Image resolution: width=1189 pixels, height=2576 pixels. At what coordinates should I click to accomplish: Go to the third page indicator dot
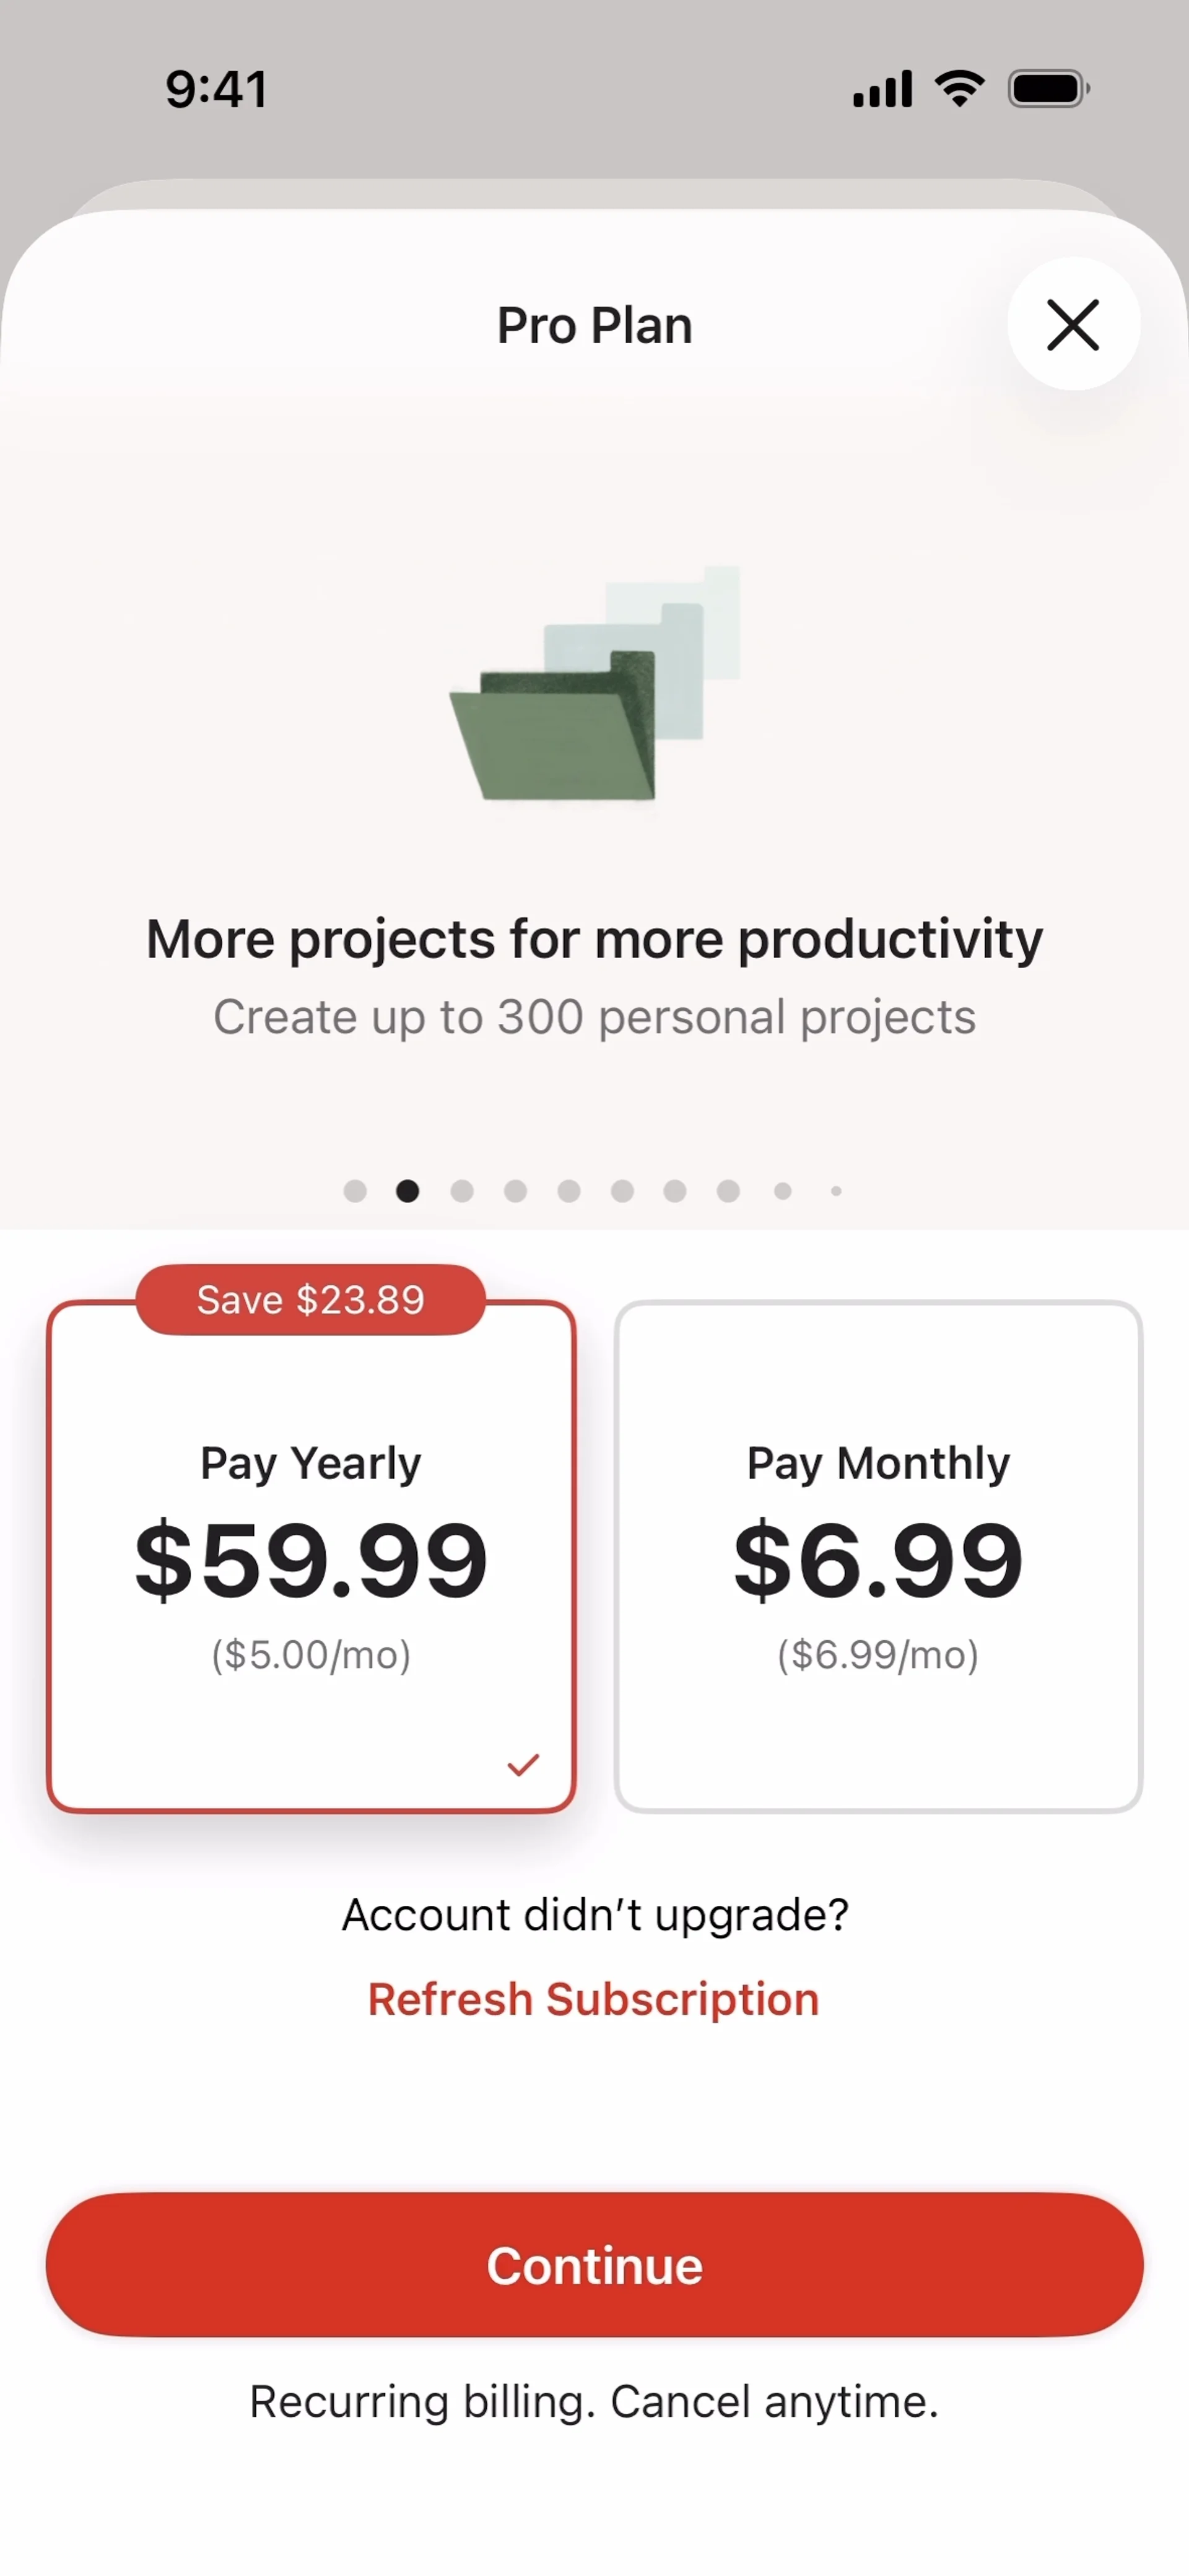462,1191
